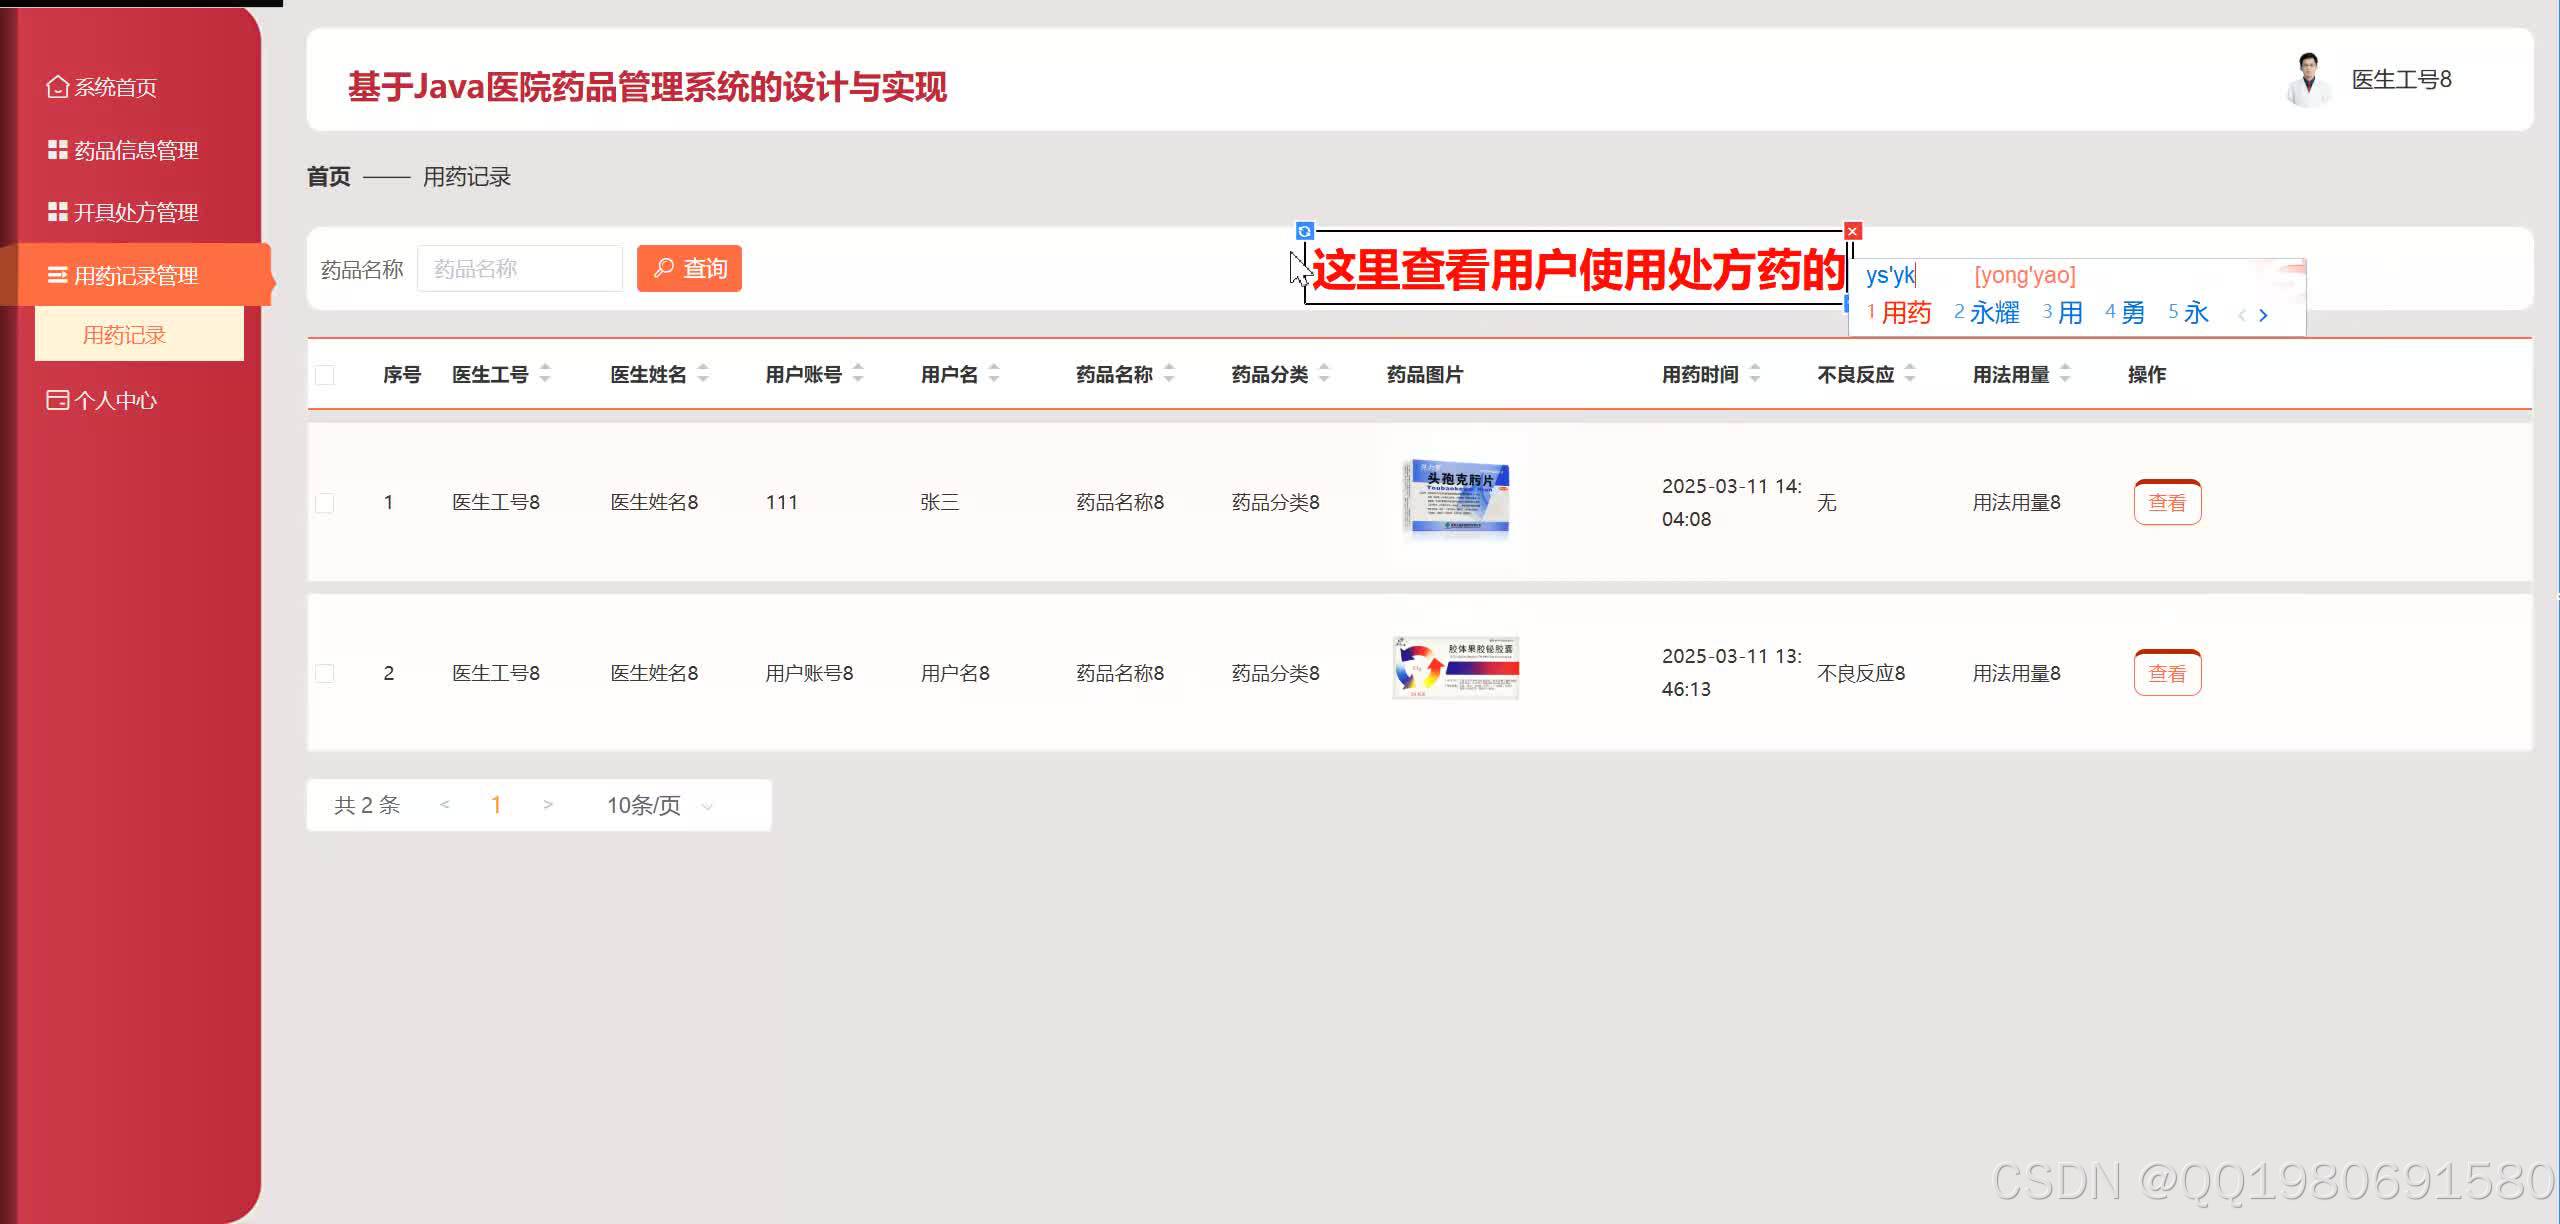2560x1224 pixels.
Task: Click the magnifier icon on the 查询 button
Action: tap(664, 267)
